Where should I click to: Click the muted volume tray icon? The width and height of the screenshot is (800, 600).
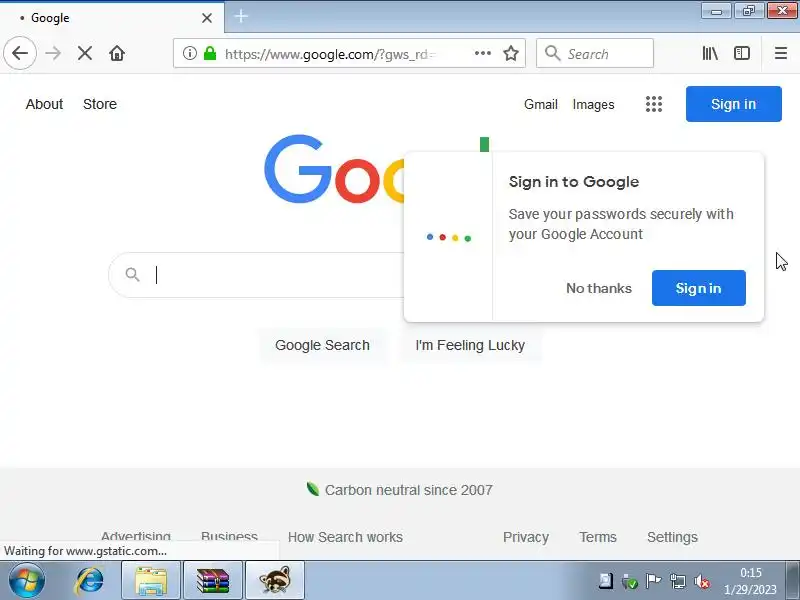click(702, 581)
